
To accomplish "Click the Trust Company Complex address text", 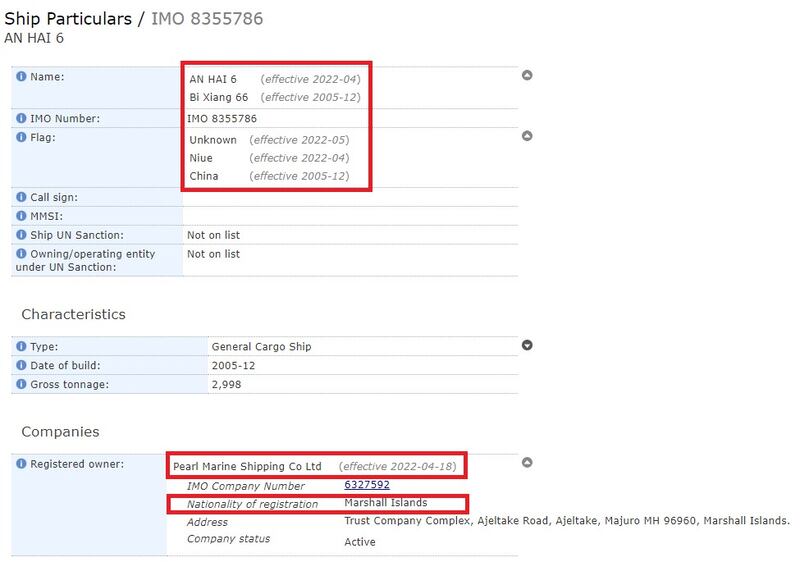I will click(567, 521).
